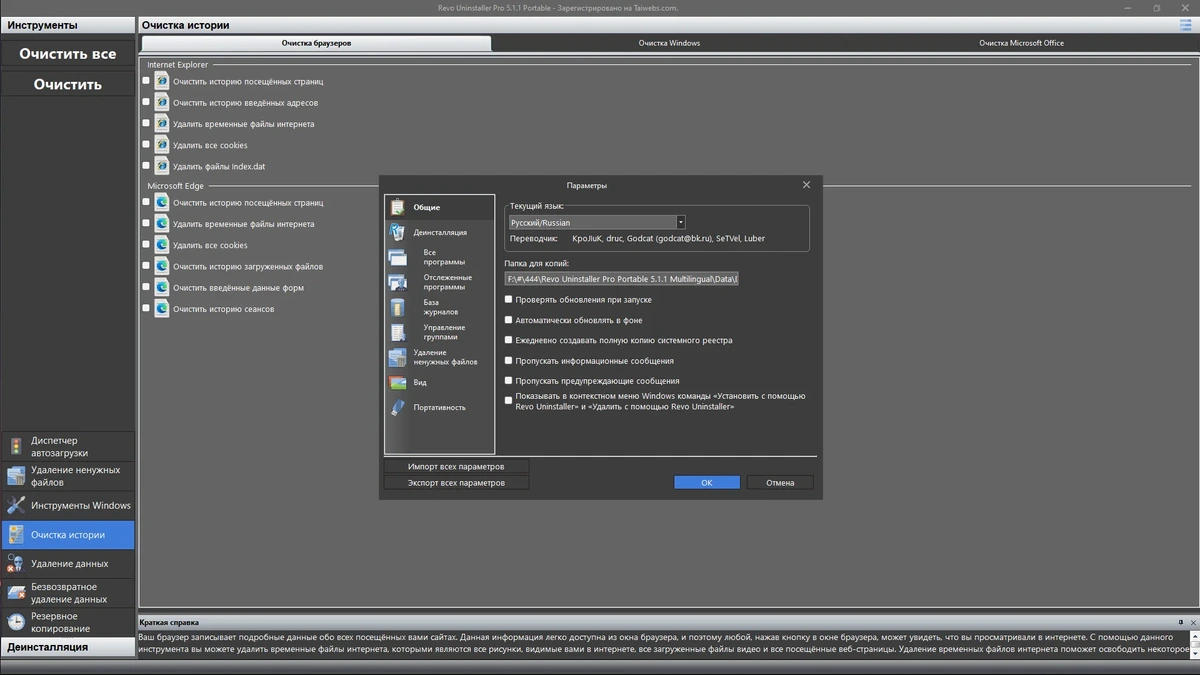Check Пропускать предупреждающие сообщения

click(509, 380)
